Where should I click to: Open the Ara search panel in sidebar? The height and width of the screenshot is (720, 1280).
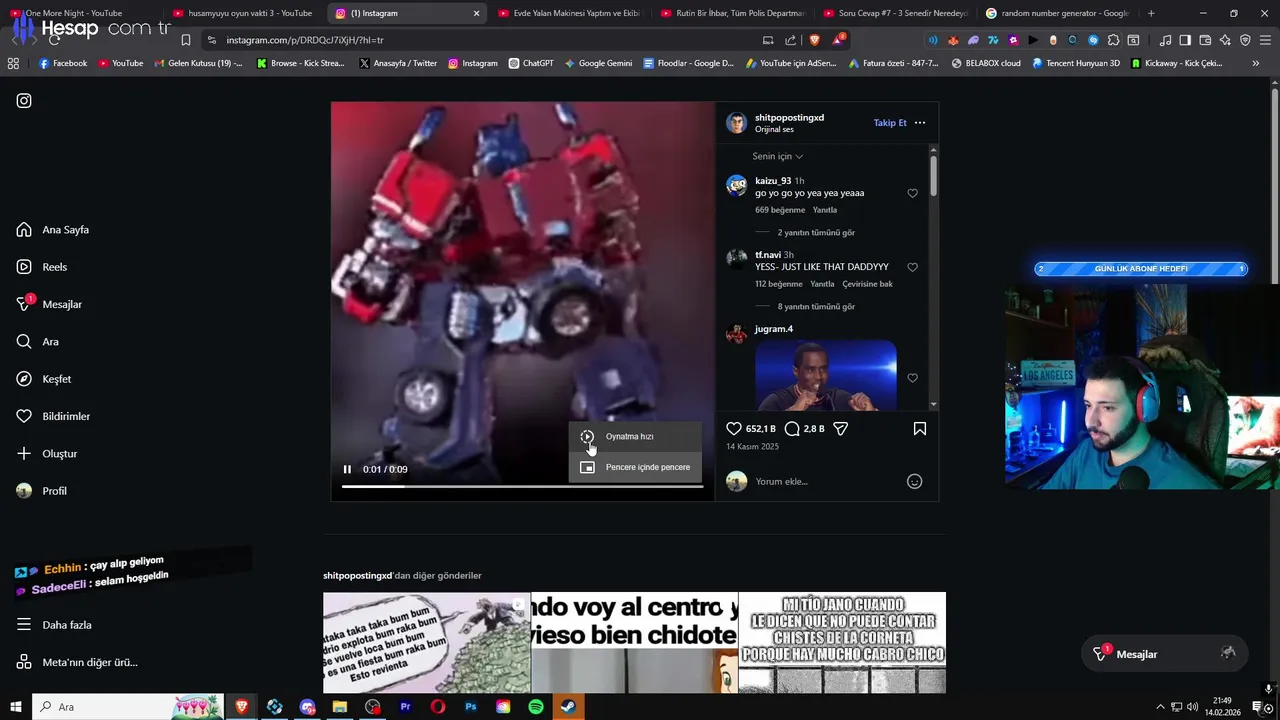[38, 342]
